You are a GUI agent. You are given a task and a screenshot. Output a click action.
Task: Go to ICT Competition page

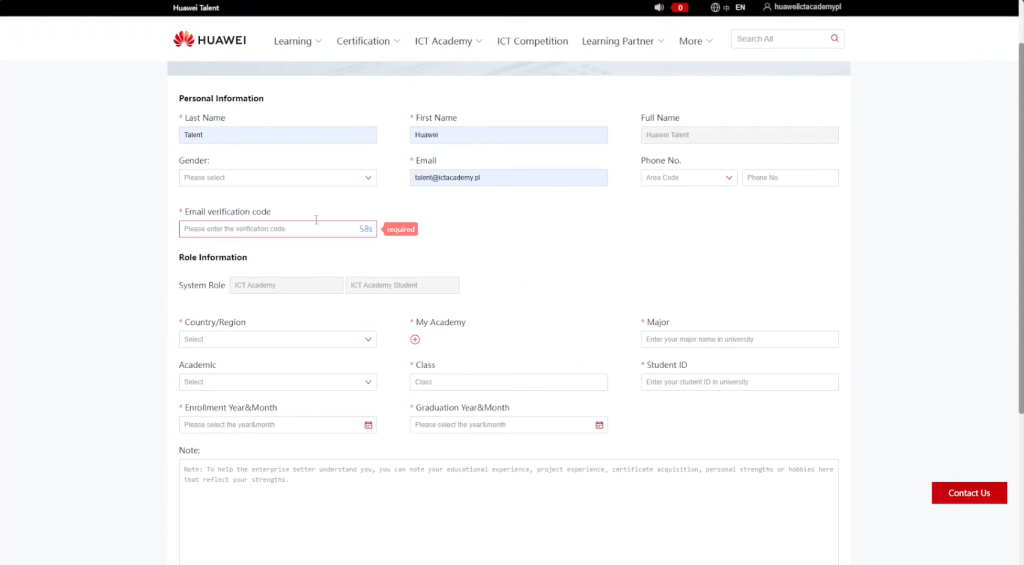[532, 41]
